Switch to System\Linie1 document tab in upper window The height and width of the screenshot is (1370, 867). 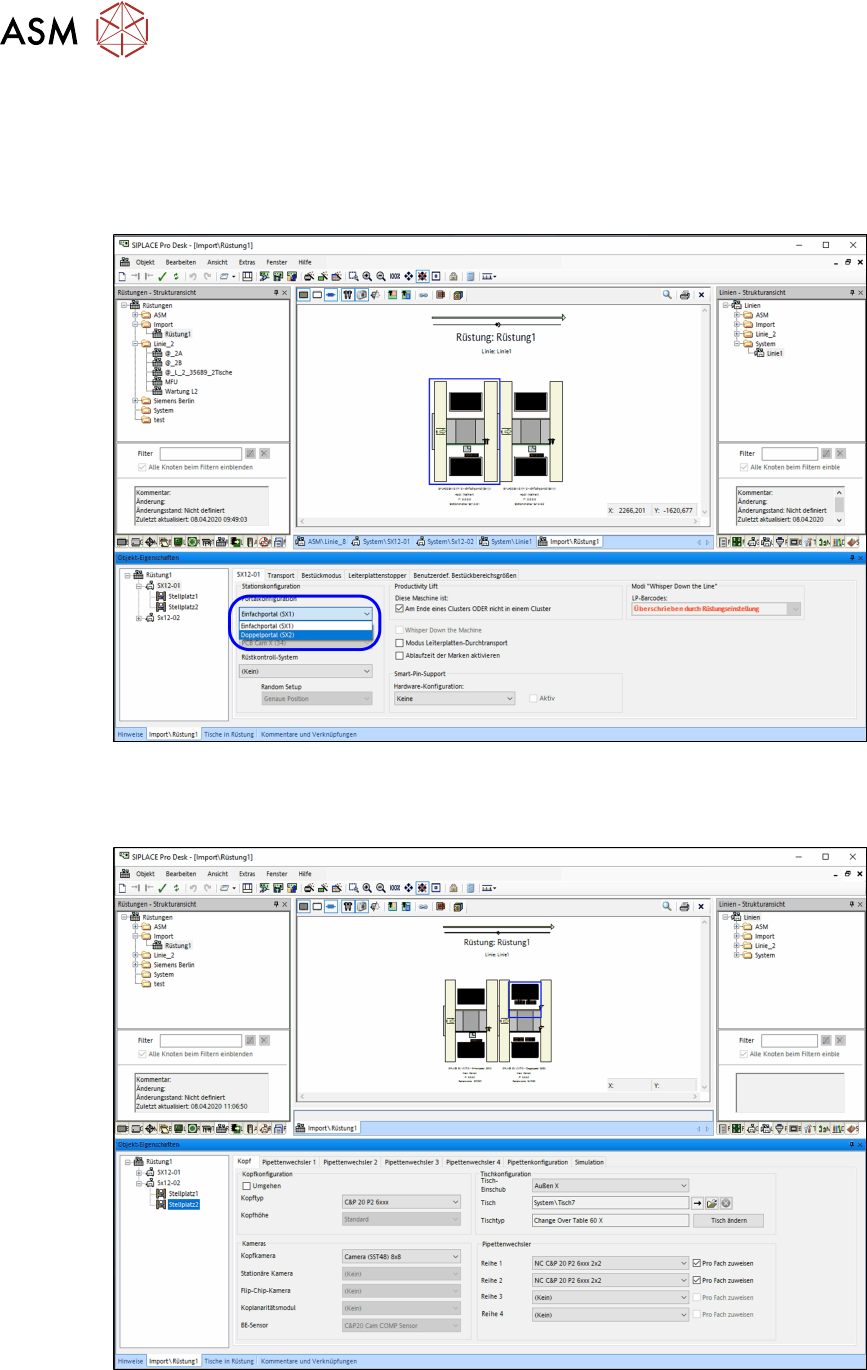pyautogui.click(x=505, y=541)
